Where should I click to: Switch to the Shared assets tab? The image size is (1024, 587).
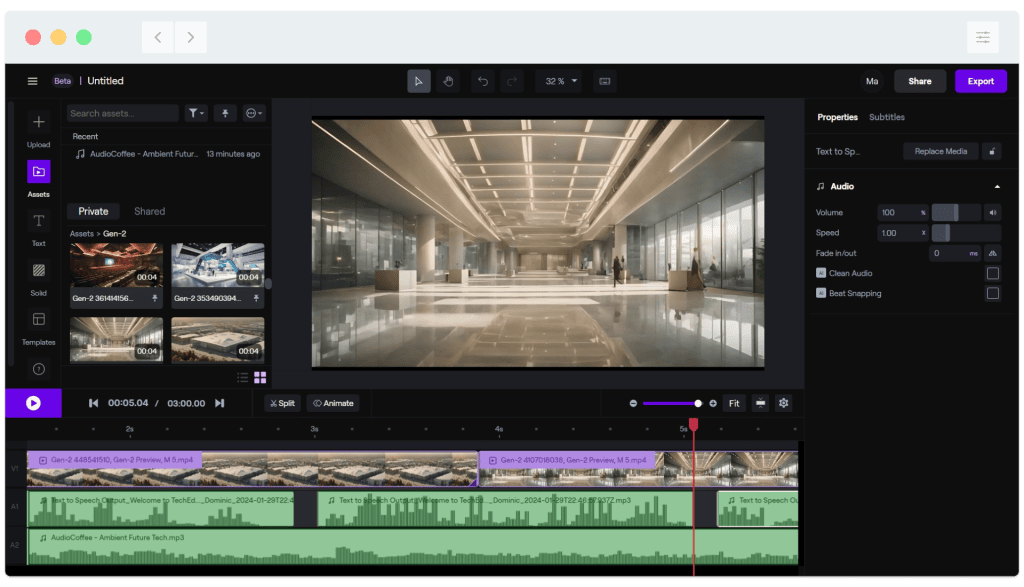tap(148, 211)
